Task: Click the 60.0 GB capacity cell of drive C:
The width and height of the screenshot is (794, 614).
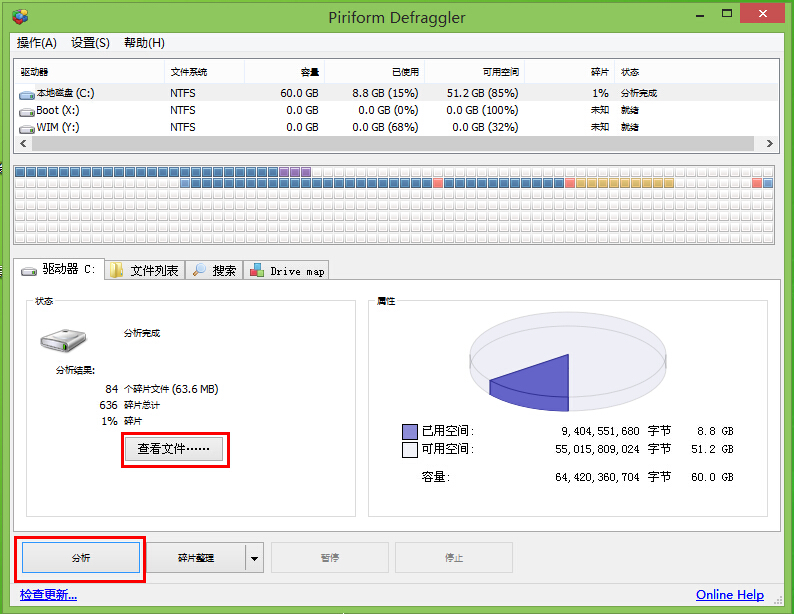Action: [299, 93]
